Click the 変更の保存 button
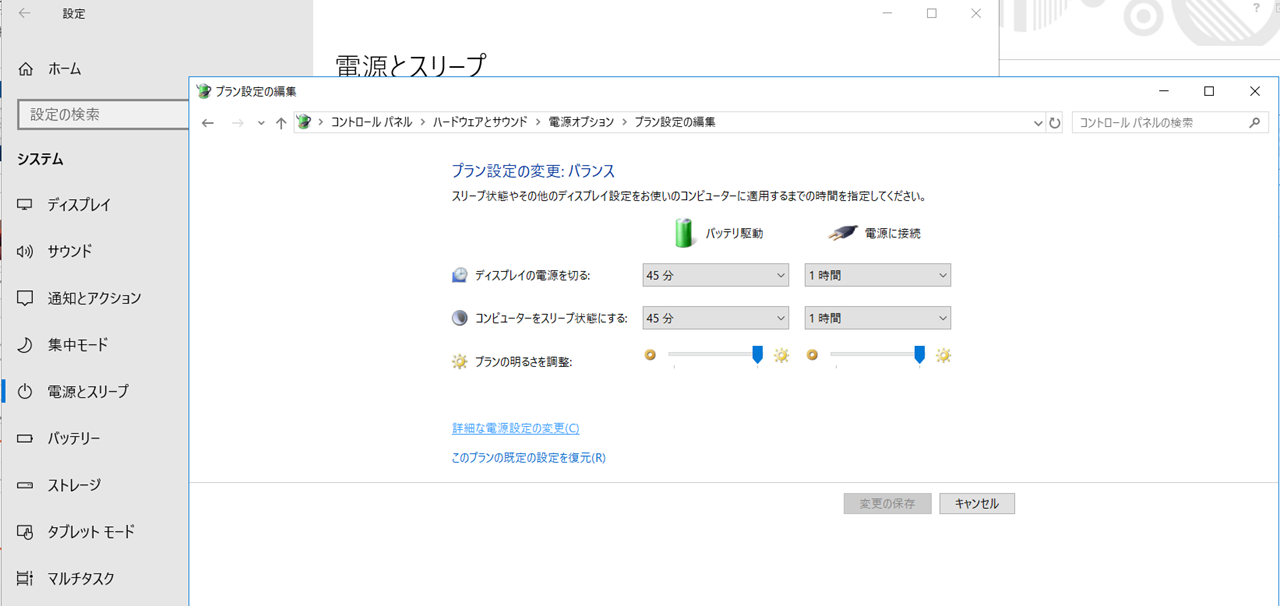This screenshot has width=1280, height=606. pos(887,503)
